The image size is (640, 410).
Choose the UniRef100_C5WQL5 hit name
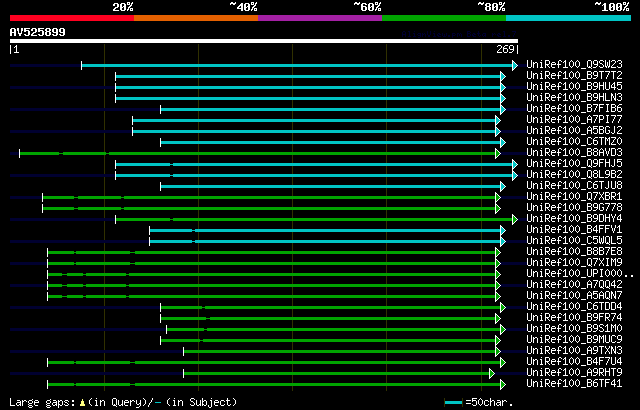[574, 241]
